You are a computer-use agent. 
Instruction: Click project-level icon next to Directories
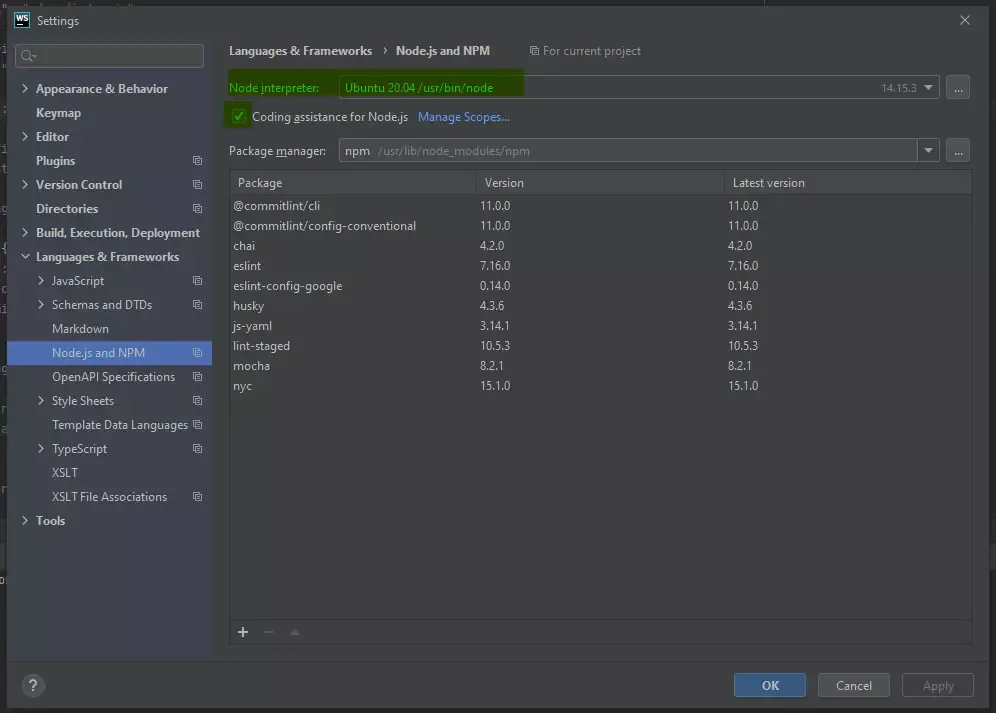[198, 209]
